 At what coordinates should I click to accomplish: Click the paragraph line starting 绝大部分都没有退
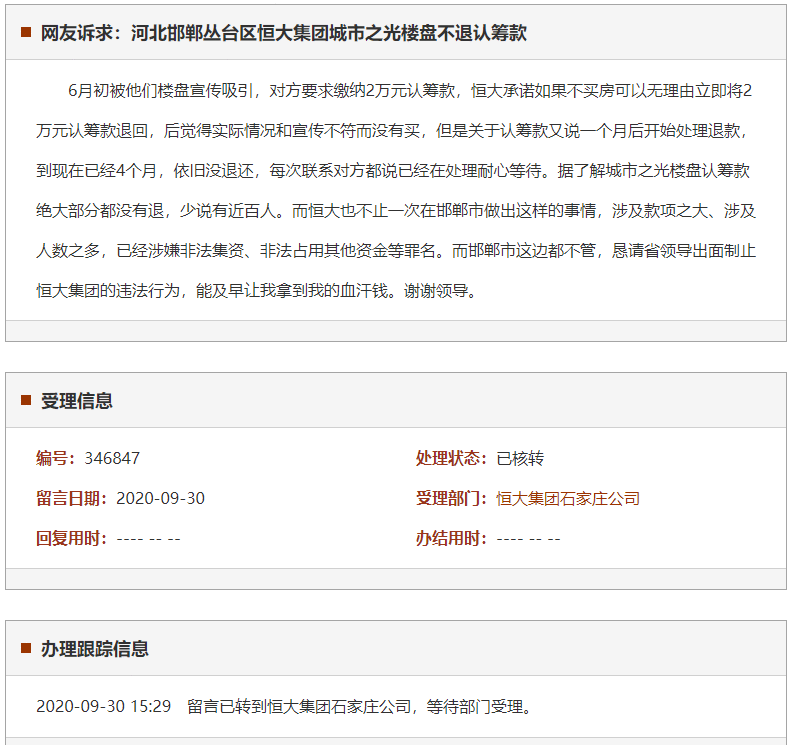396,210
